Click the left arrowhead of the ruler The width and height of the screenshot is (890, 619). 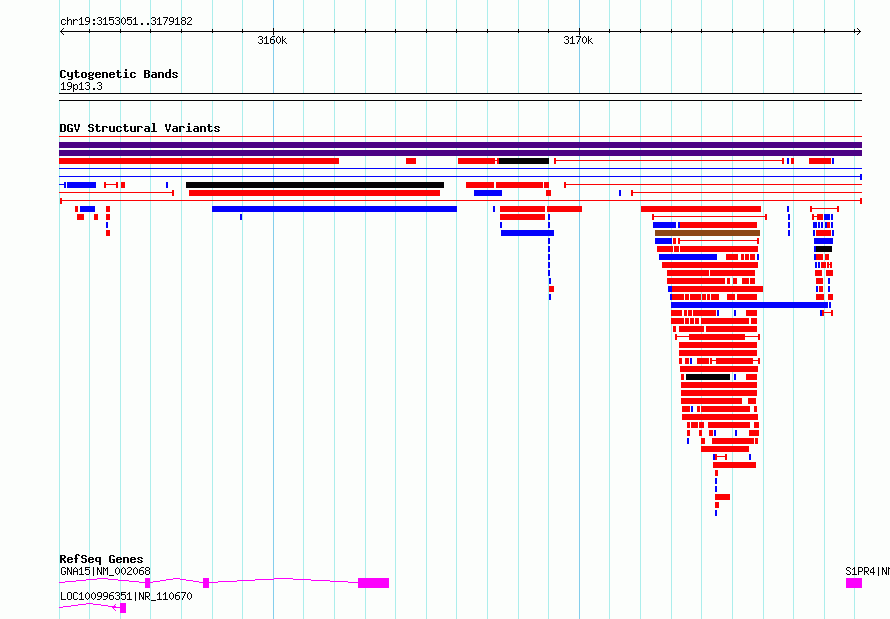click(x=62, y=32)
